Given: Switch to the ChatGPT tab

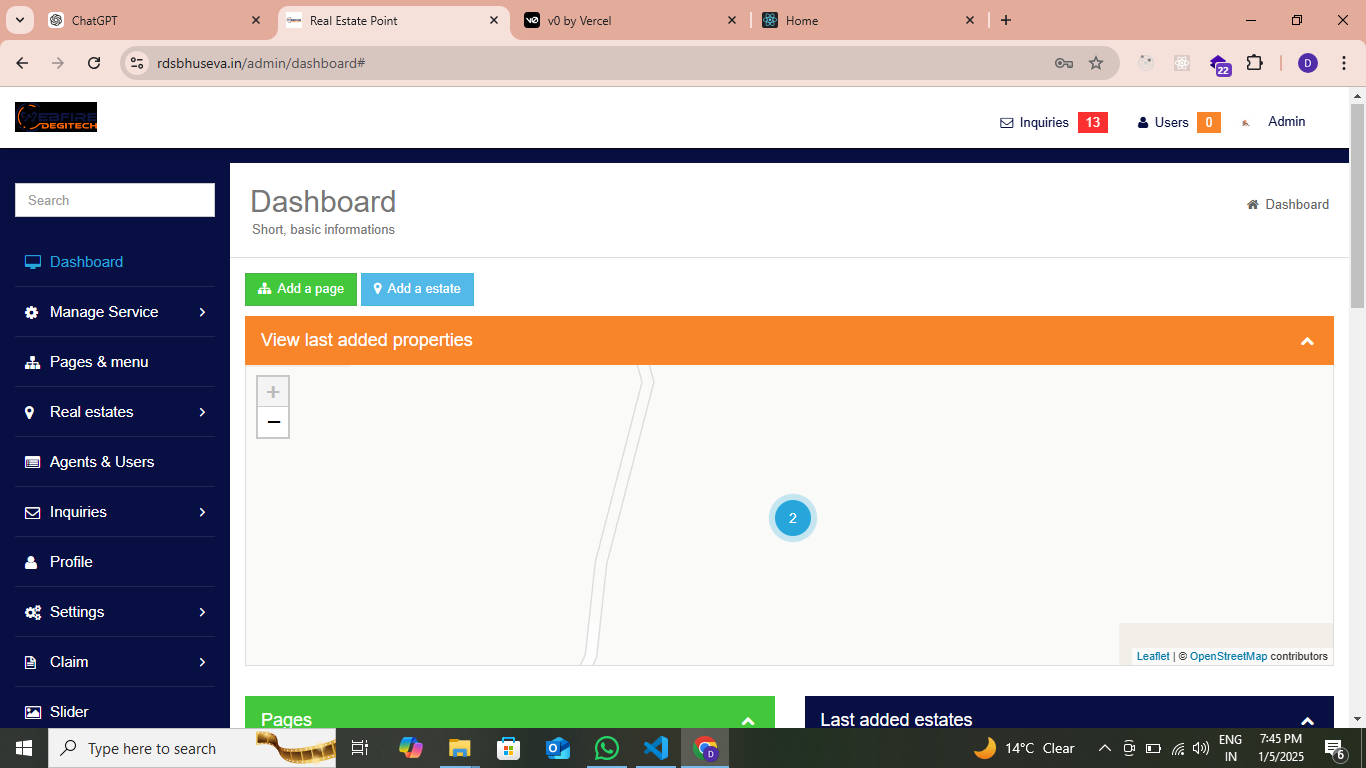Looking at the screenshot, I should [x=155, y=20].
